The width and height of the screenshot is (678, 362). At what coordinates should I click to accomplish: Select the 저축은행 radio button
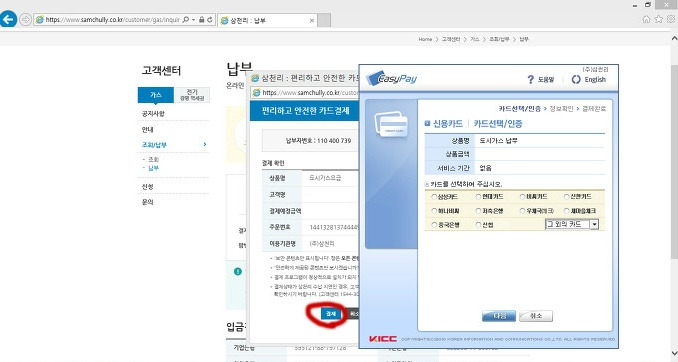pos(478,211)
